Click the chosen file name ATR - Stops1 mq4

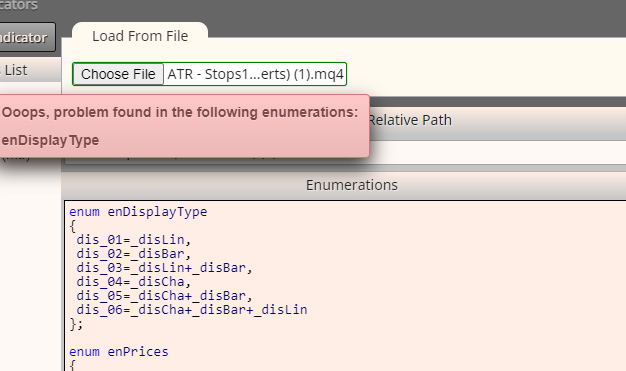tap(255, 74)
